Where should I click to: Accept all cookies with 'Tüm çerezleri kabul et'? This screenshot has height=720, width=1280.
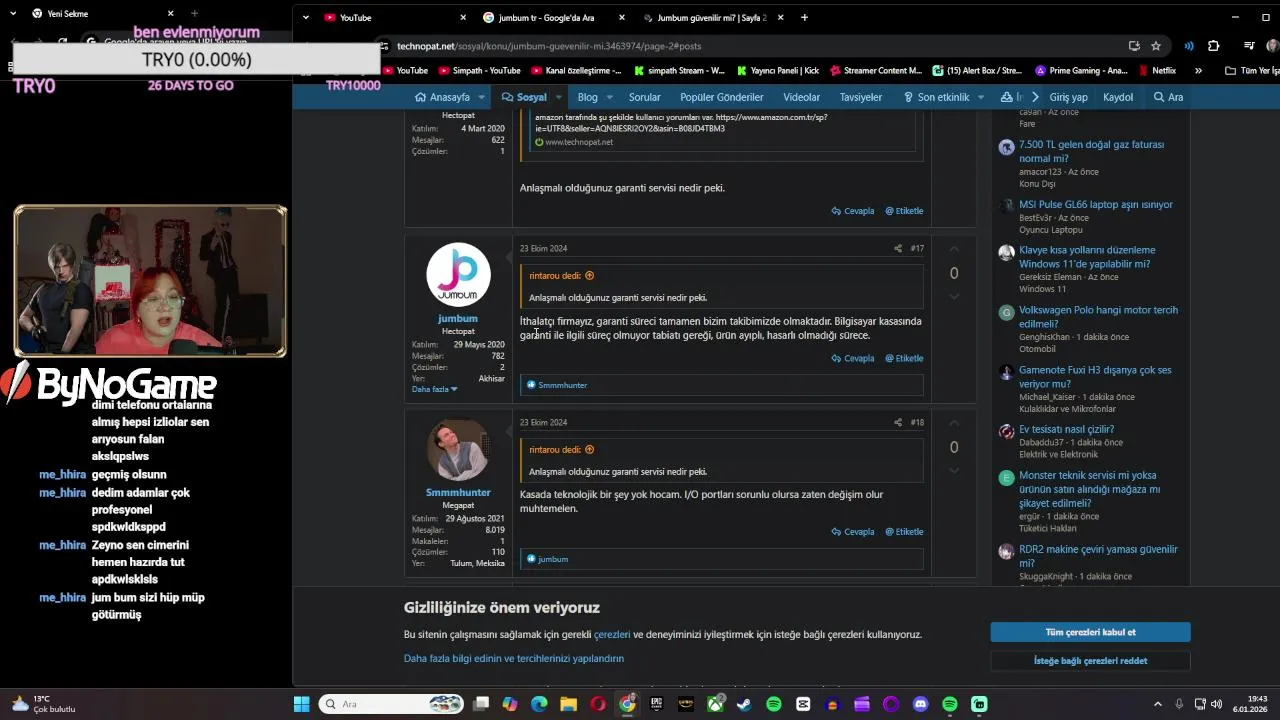click(x=1090, y=632)
